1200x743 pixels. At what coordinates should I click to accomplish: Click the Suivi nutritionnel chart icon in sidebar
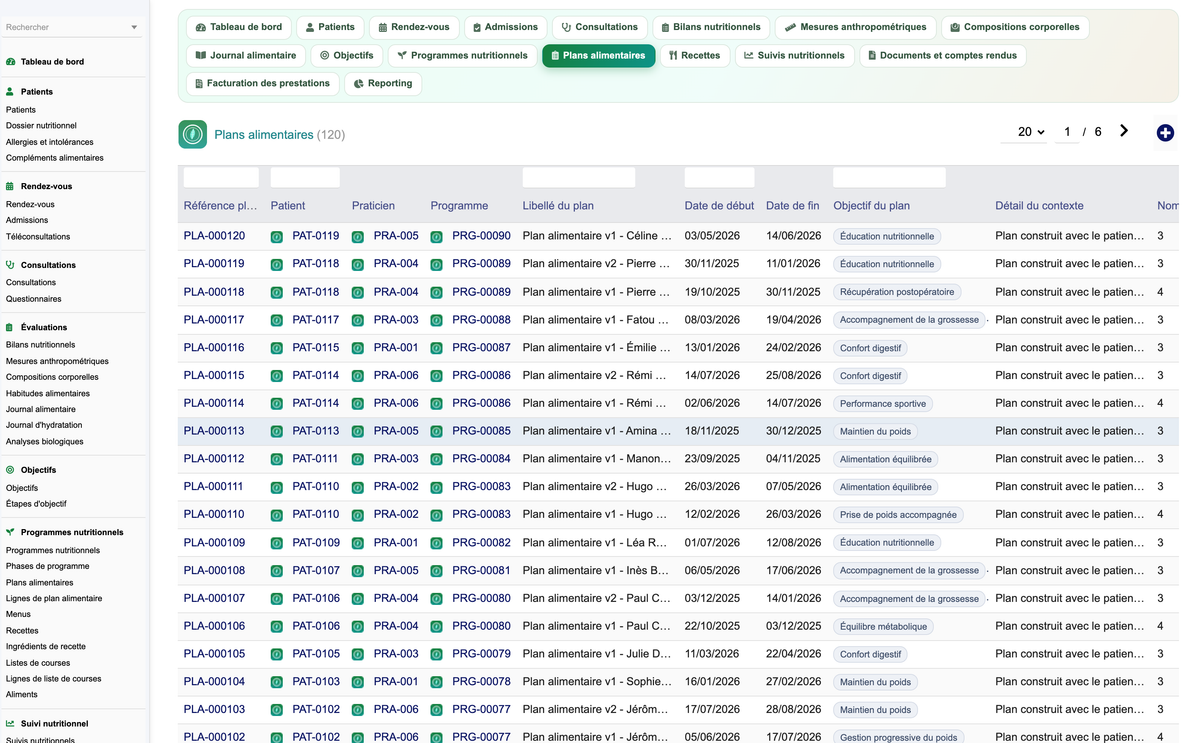tap(11, 724)
